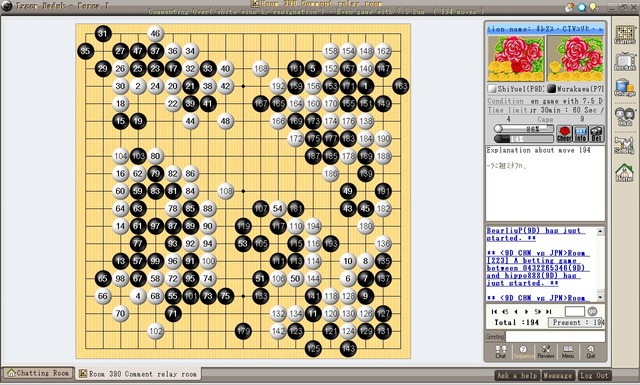Open the live broadcast TV icon
The width and height of the screenshot is (640, 385).
pos(625,62)
